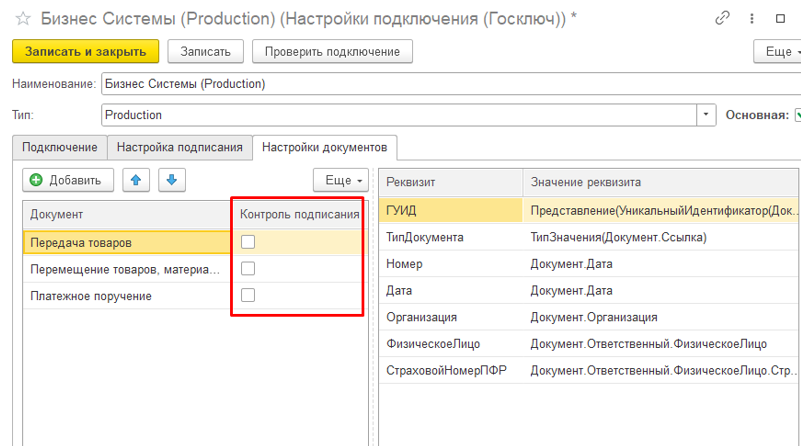Click the "Тип" field containing Production

tap(399, 115)
